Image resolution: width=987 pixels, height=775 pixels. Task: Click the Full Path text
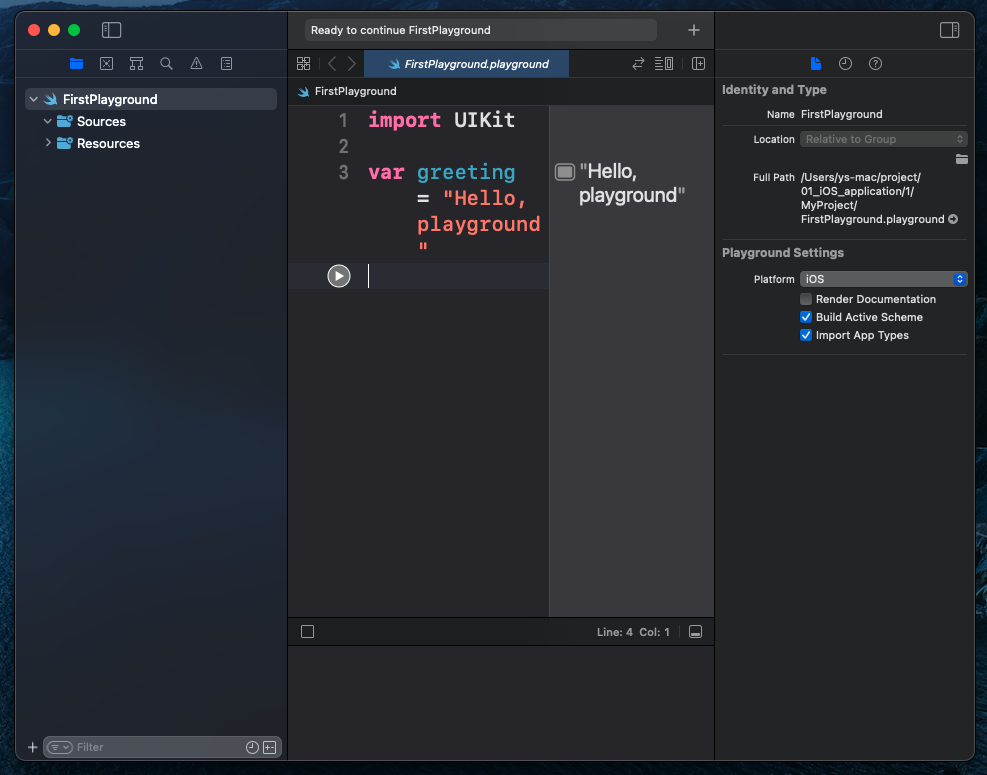tap(873, 198)
